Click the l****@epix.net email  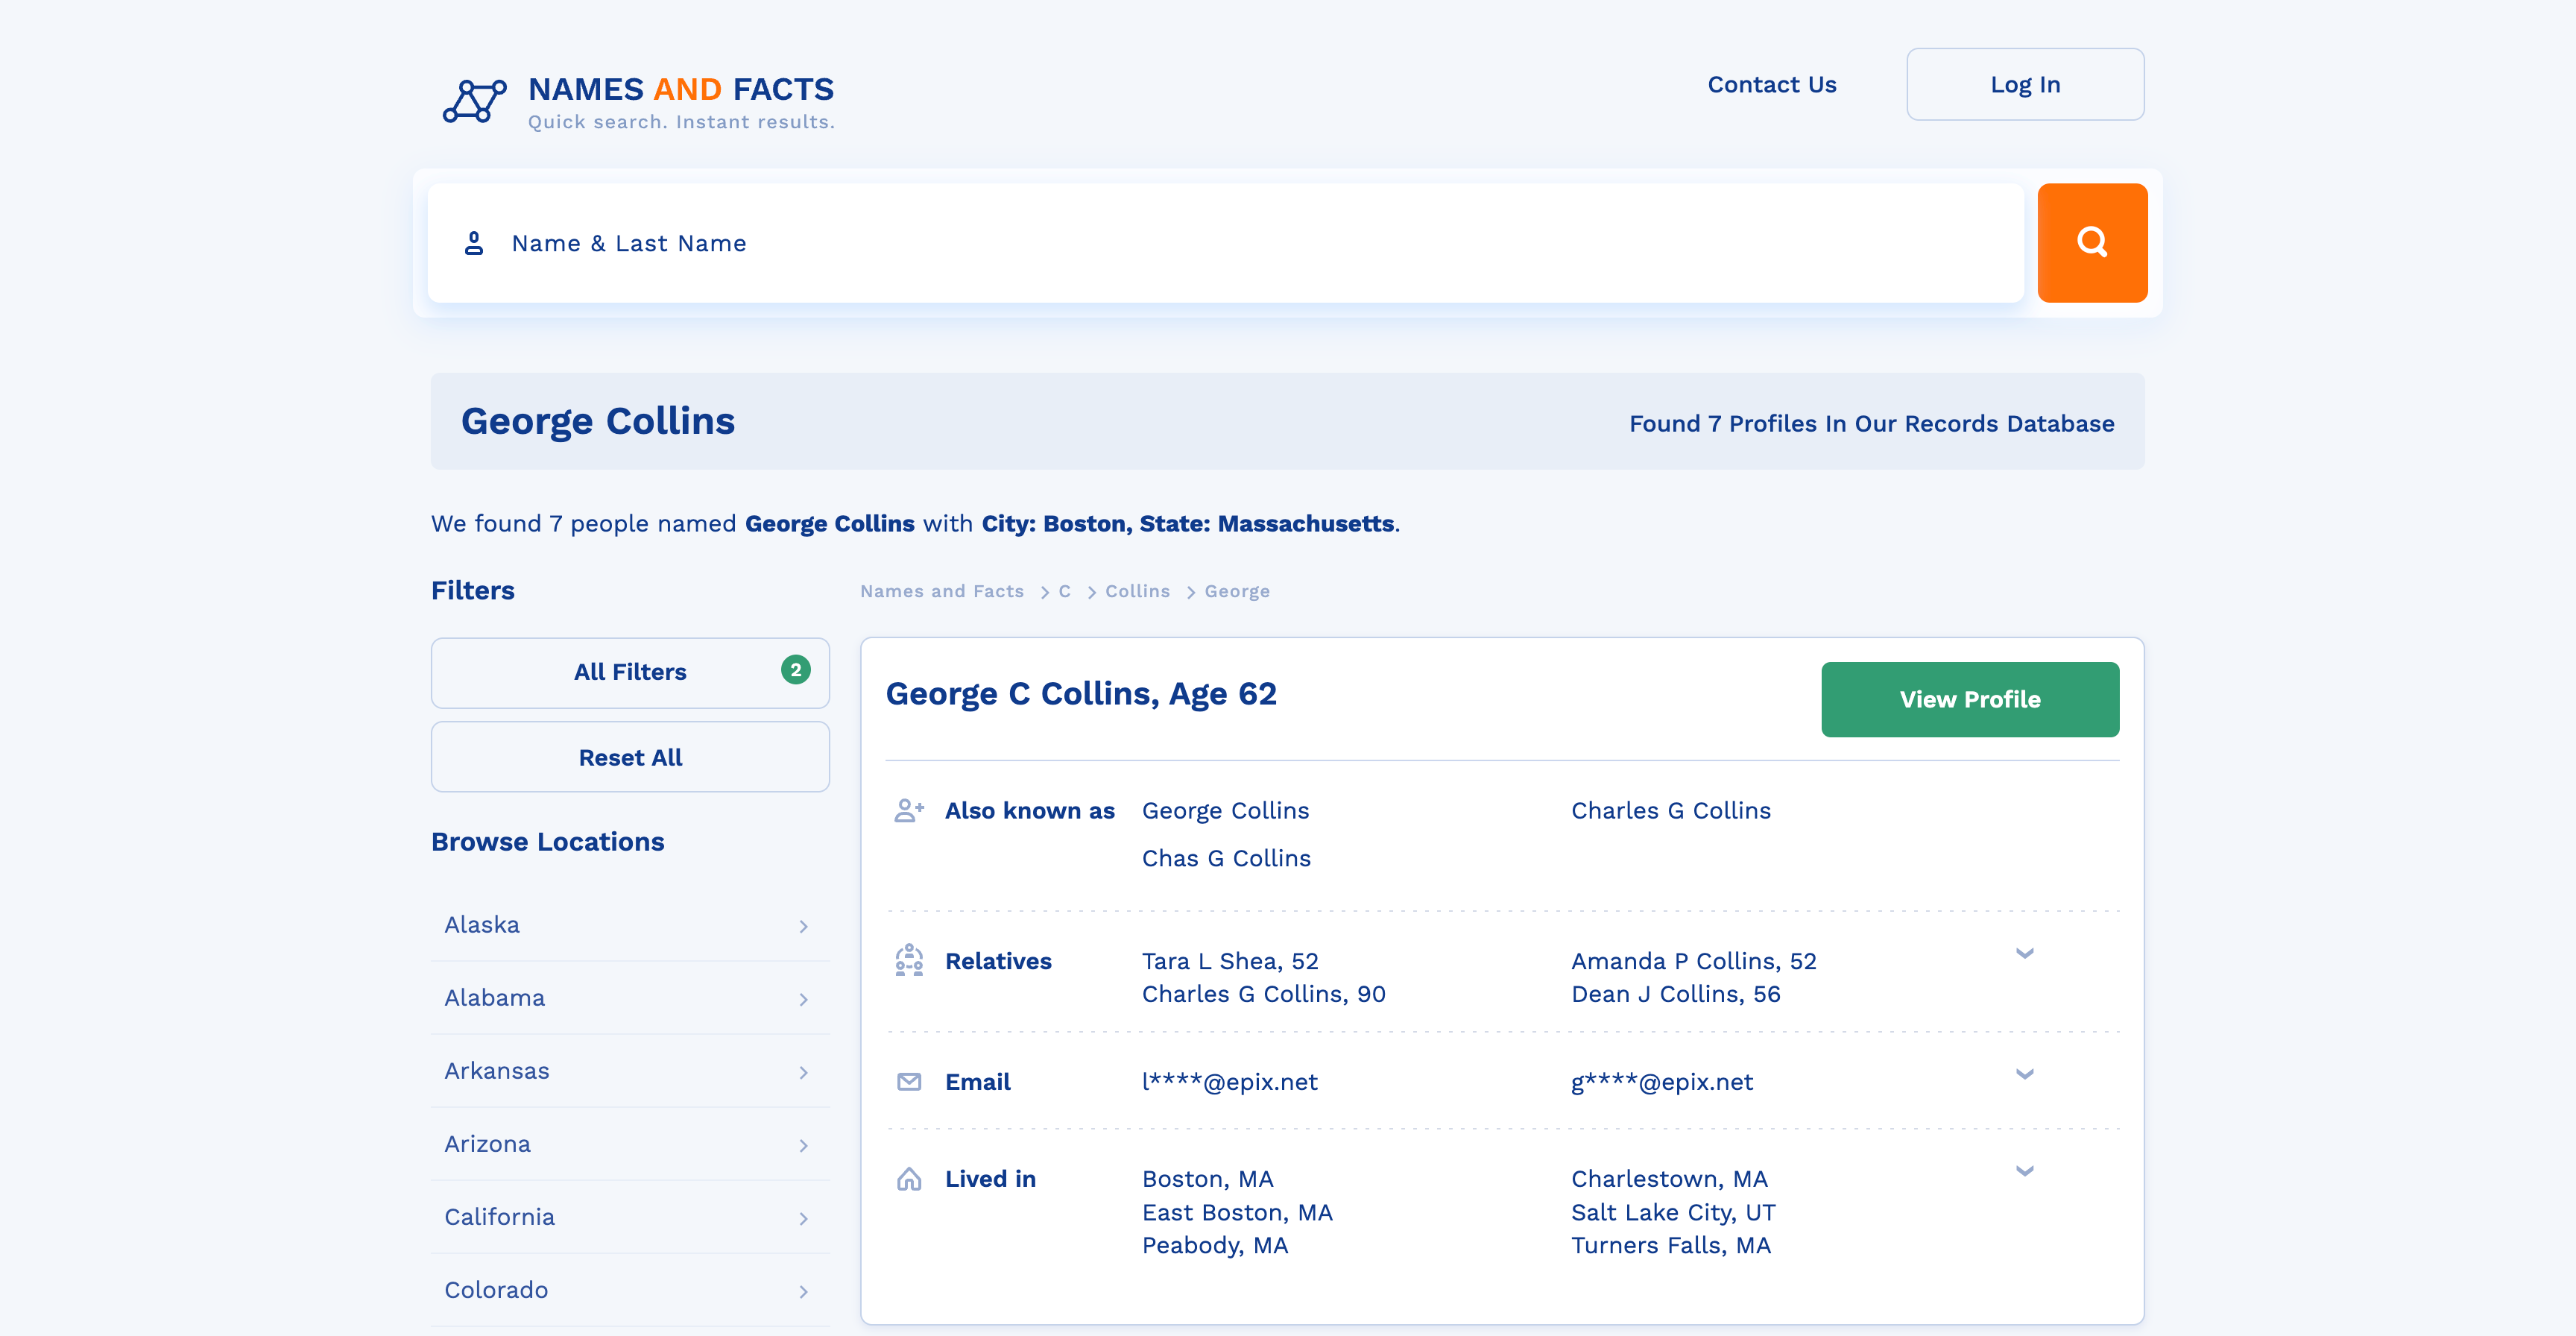[x=1229, y=1082]
